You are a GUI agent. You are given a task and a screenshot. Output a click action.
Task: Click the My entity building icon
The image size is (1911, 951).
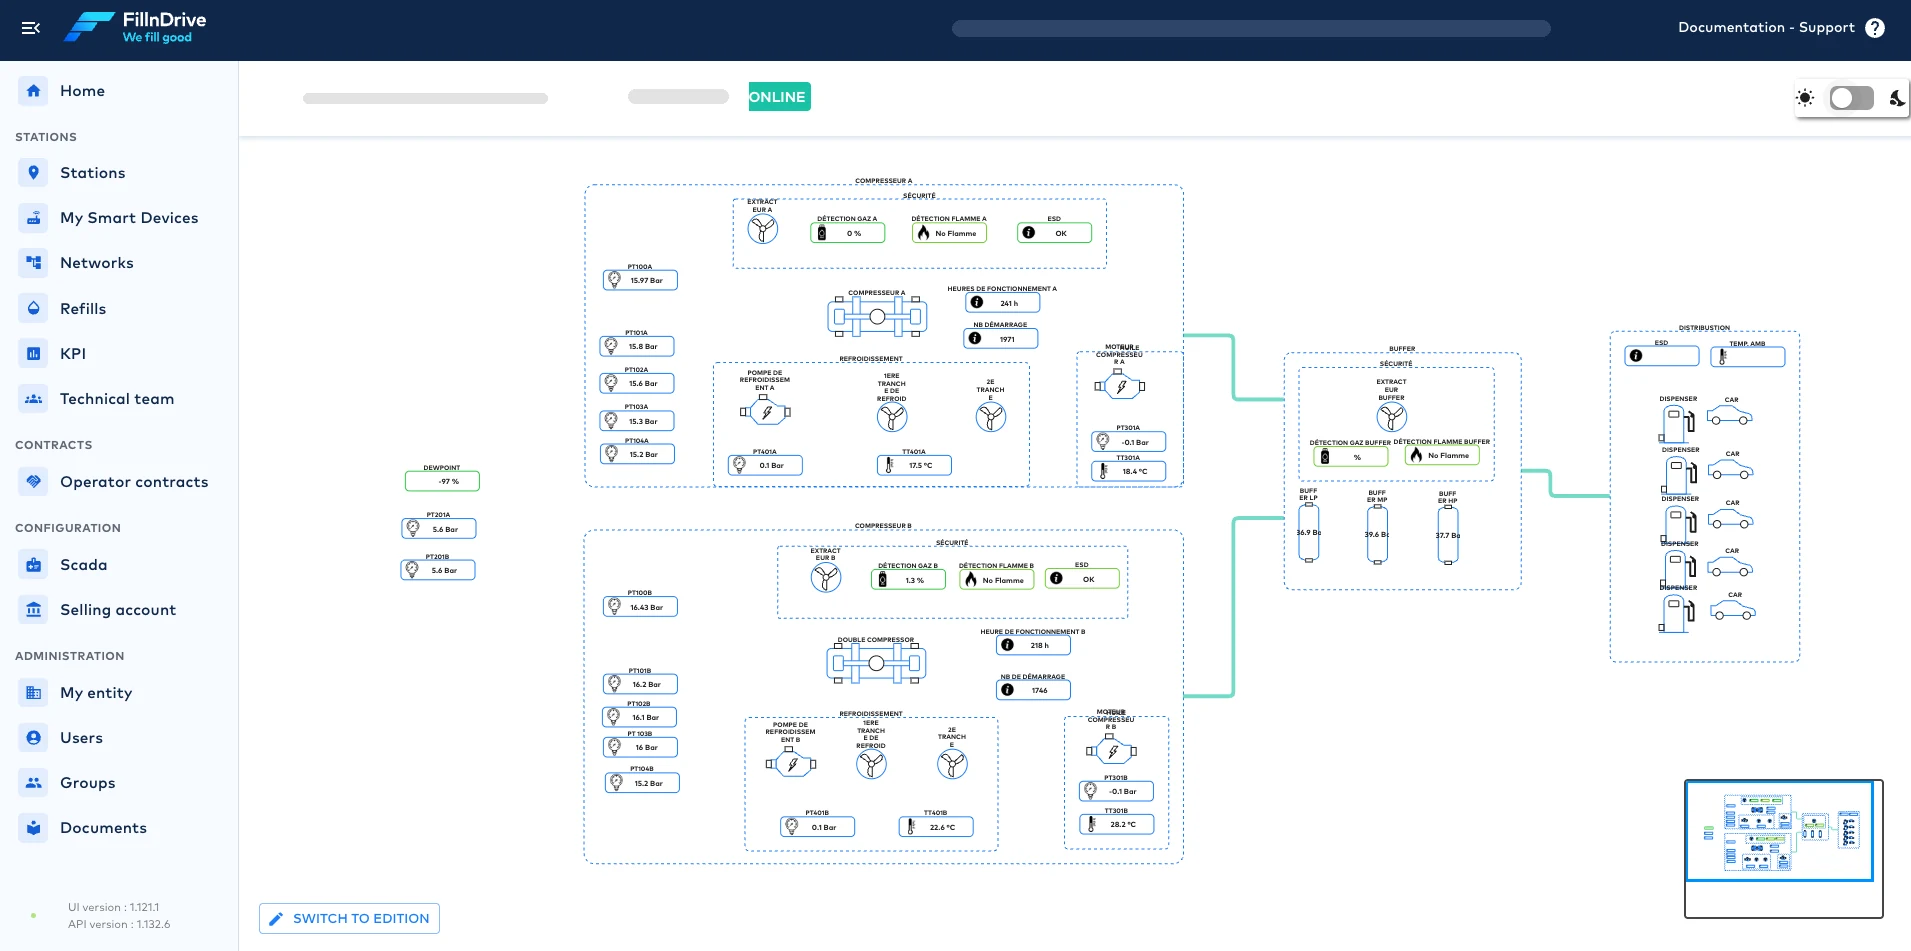[x=33, y=692]
